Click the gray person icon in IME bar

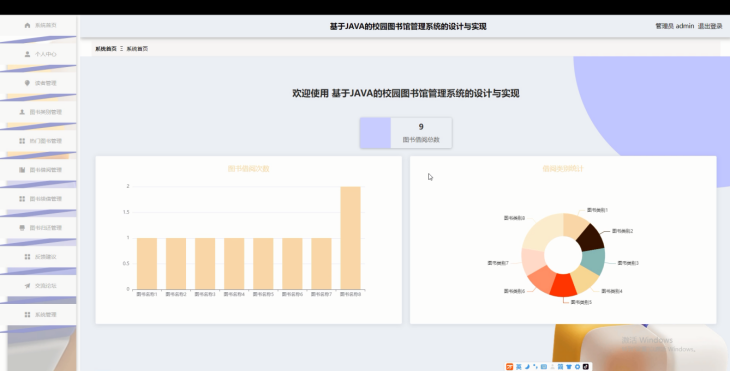tap(552, 366)
